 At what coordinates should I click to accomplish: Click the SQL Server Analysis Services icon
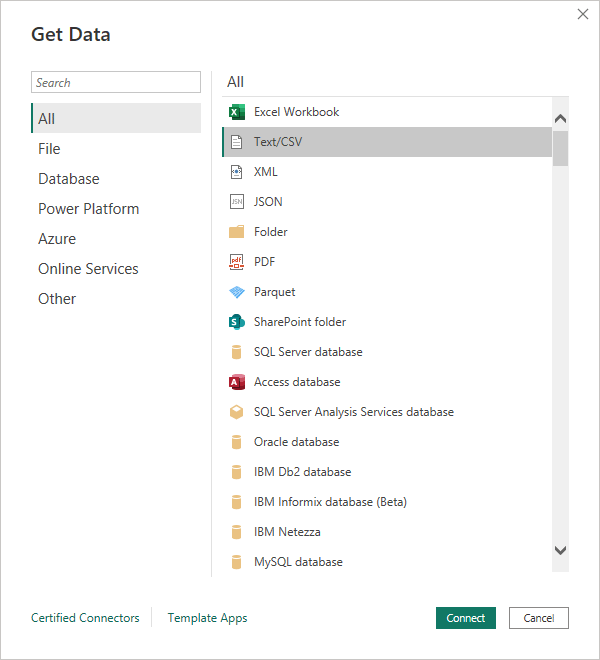[x=237, y=412]
